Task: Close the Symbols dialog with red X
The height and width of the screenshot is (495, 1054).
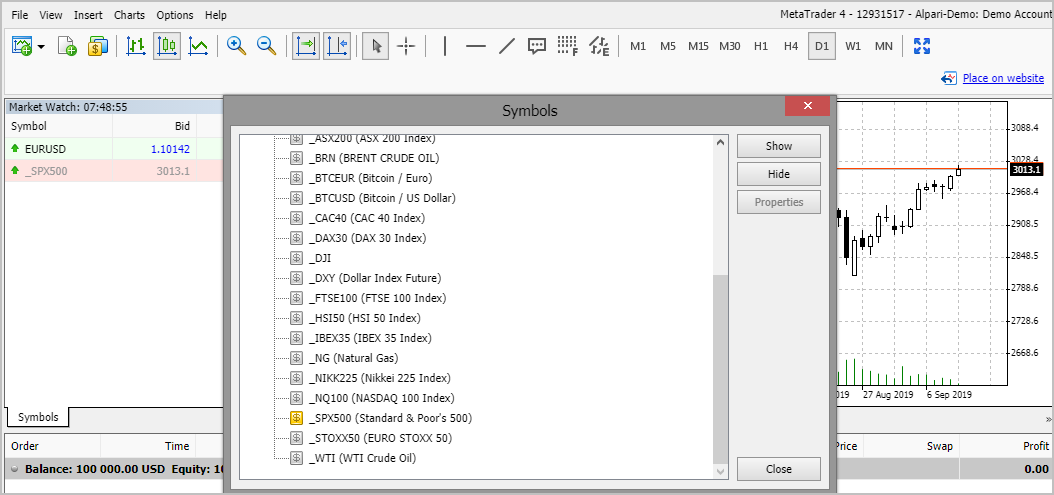Action: coord(807,106)
